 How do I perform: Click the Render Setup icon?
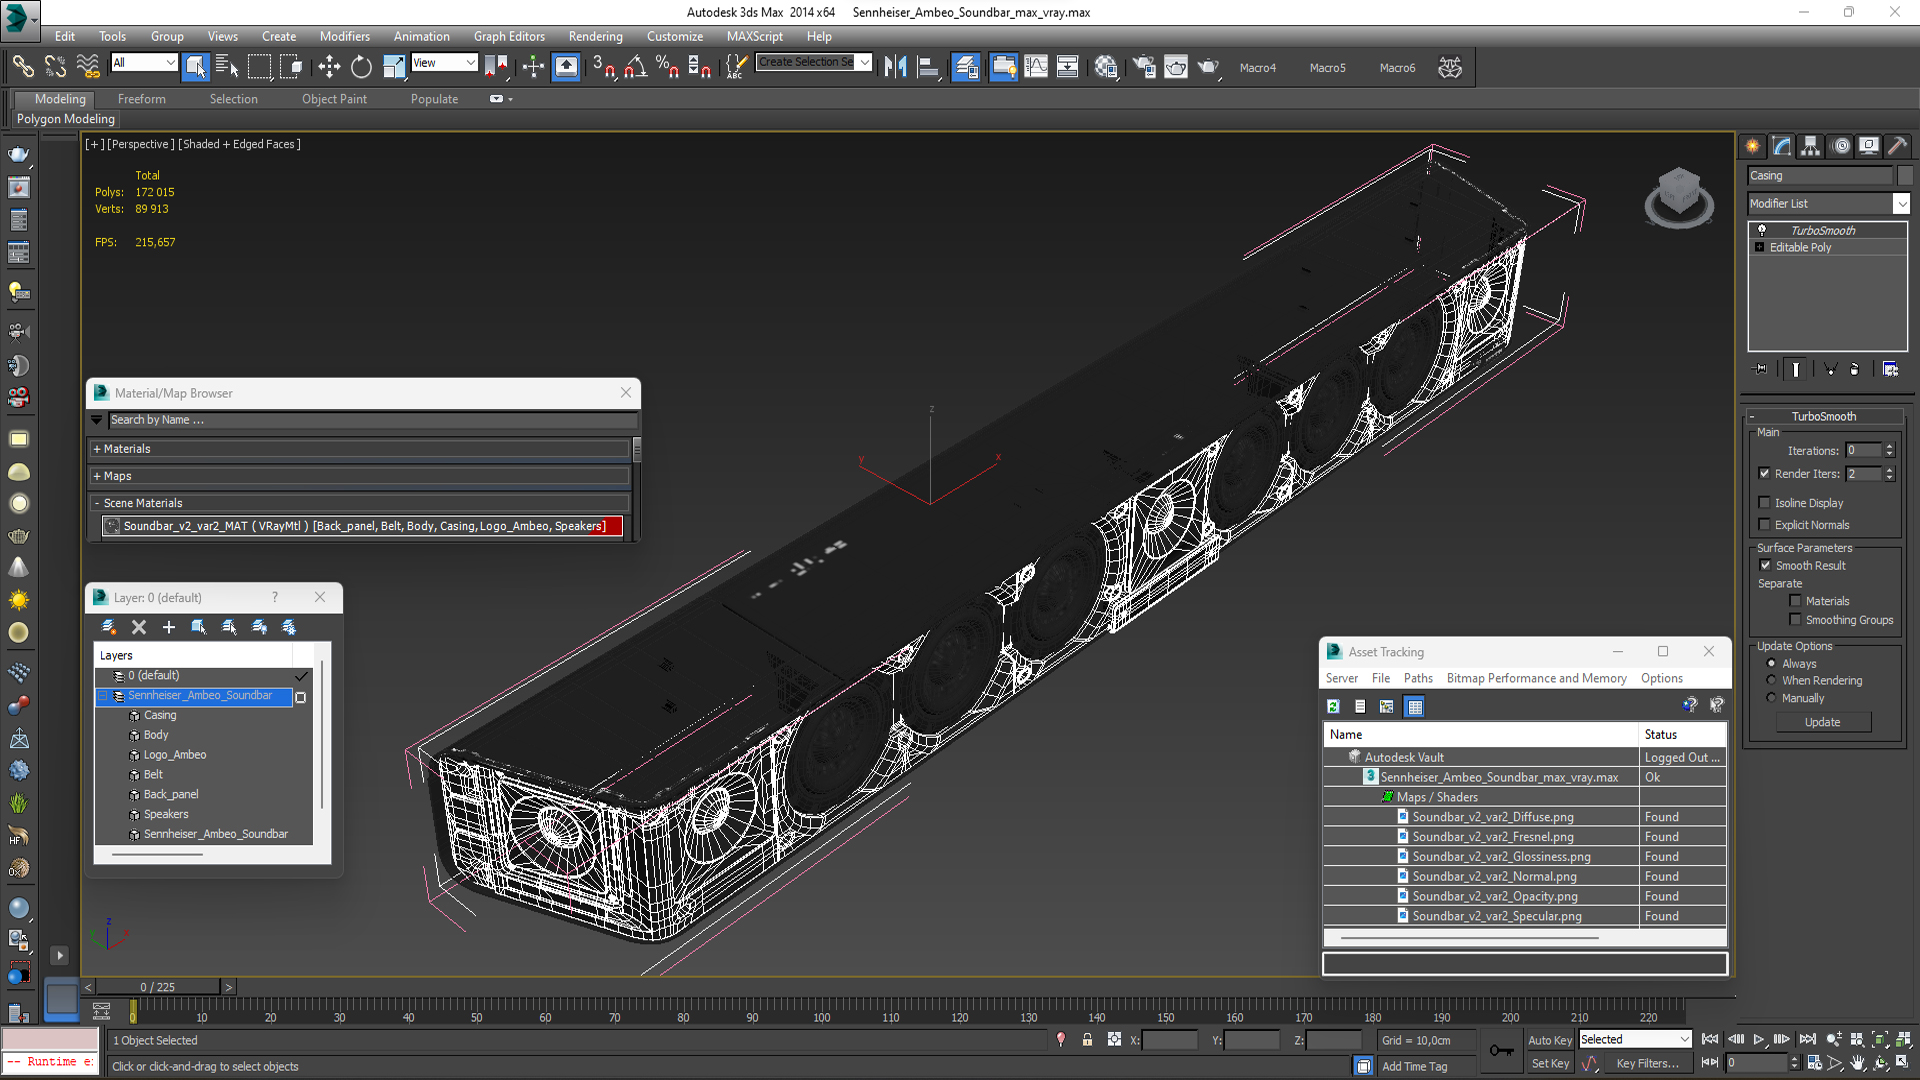coord(1144,67)
